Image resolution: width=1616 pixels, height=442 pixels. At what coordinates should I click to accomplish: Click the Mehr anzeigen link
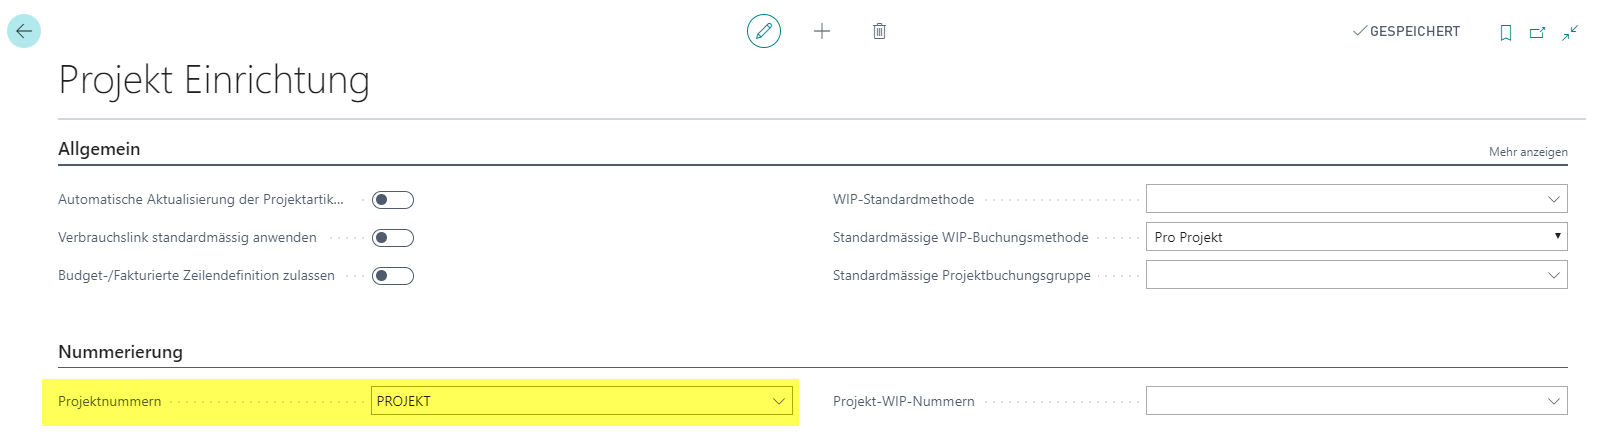tap(1528, 152)
